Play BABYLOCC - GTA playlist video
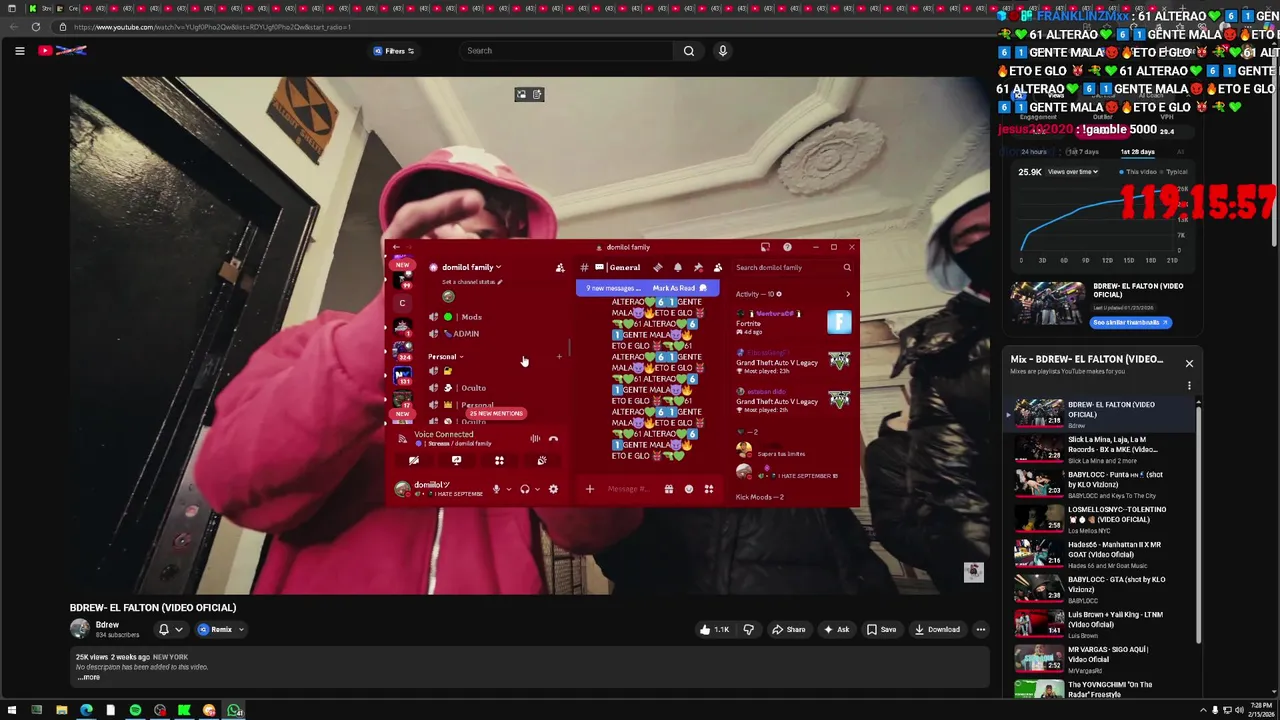Viewport: 1280px width, 720px height. point(1100,588)
